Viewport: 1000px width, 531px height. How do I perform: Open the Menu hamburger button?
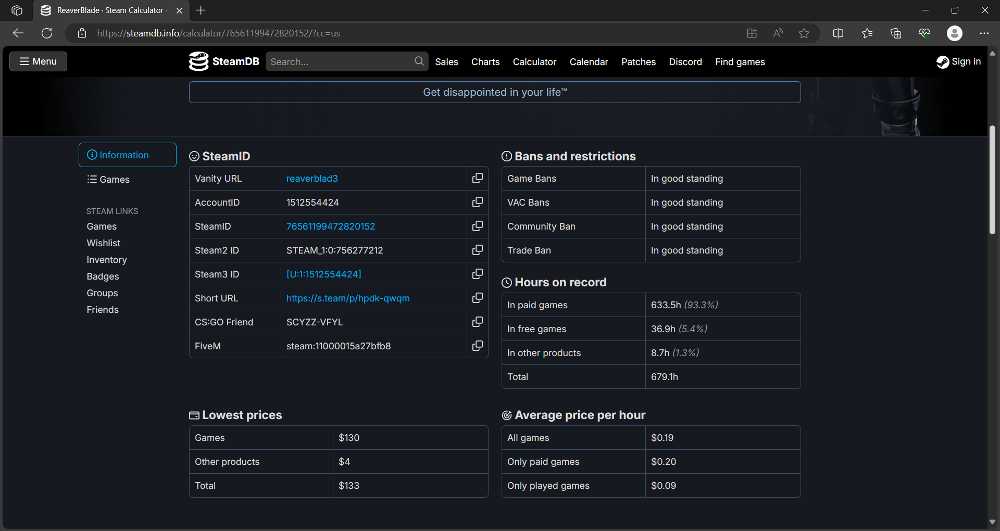coord(38,61)
